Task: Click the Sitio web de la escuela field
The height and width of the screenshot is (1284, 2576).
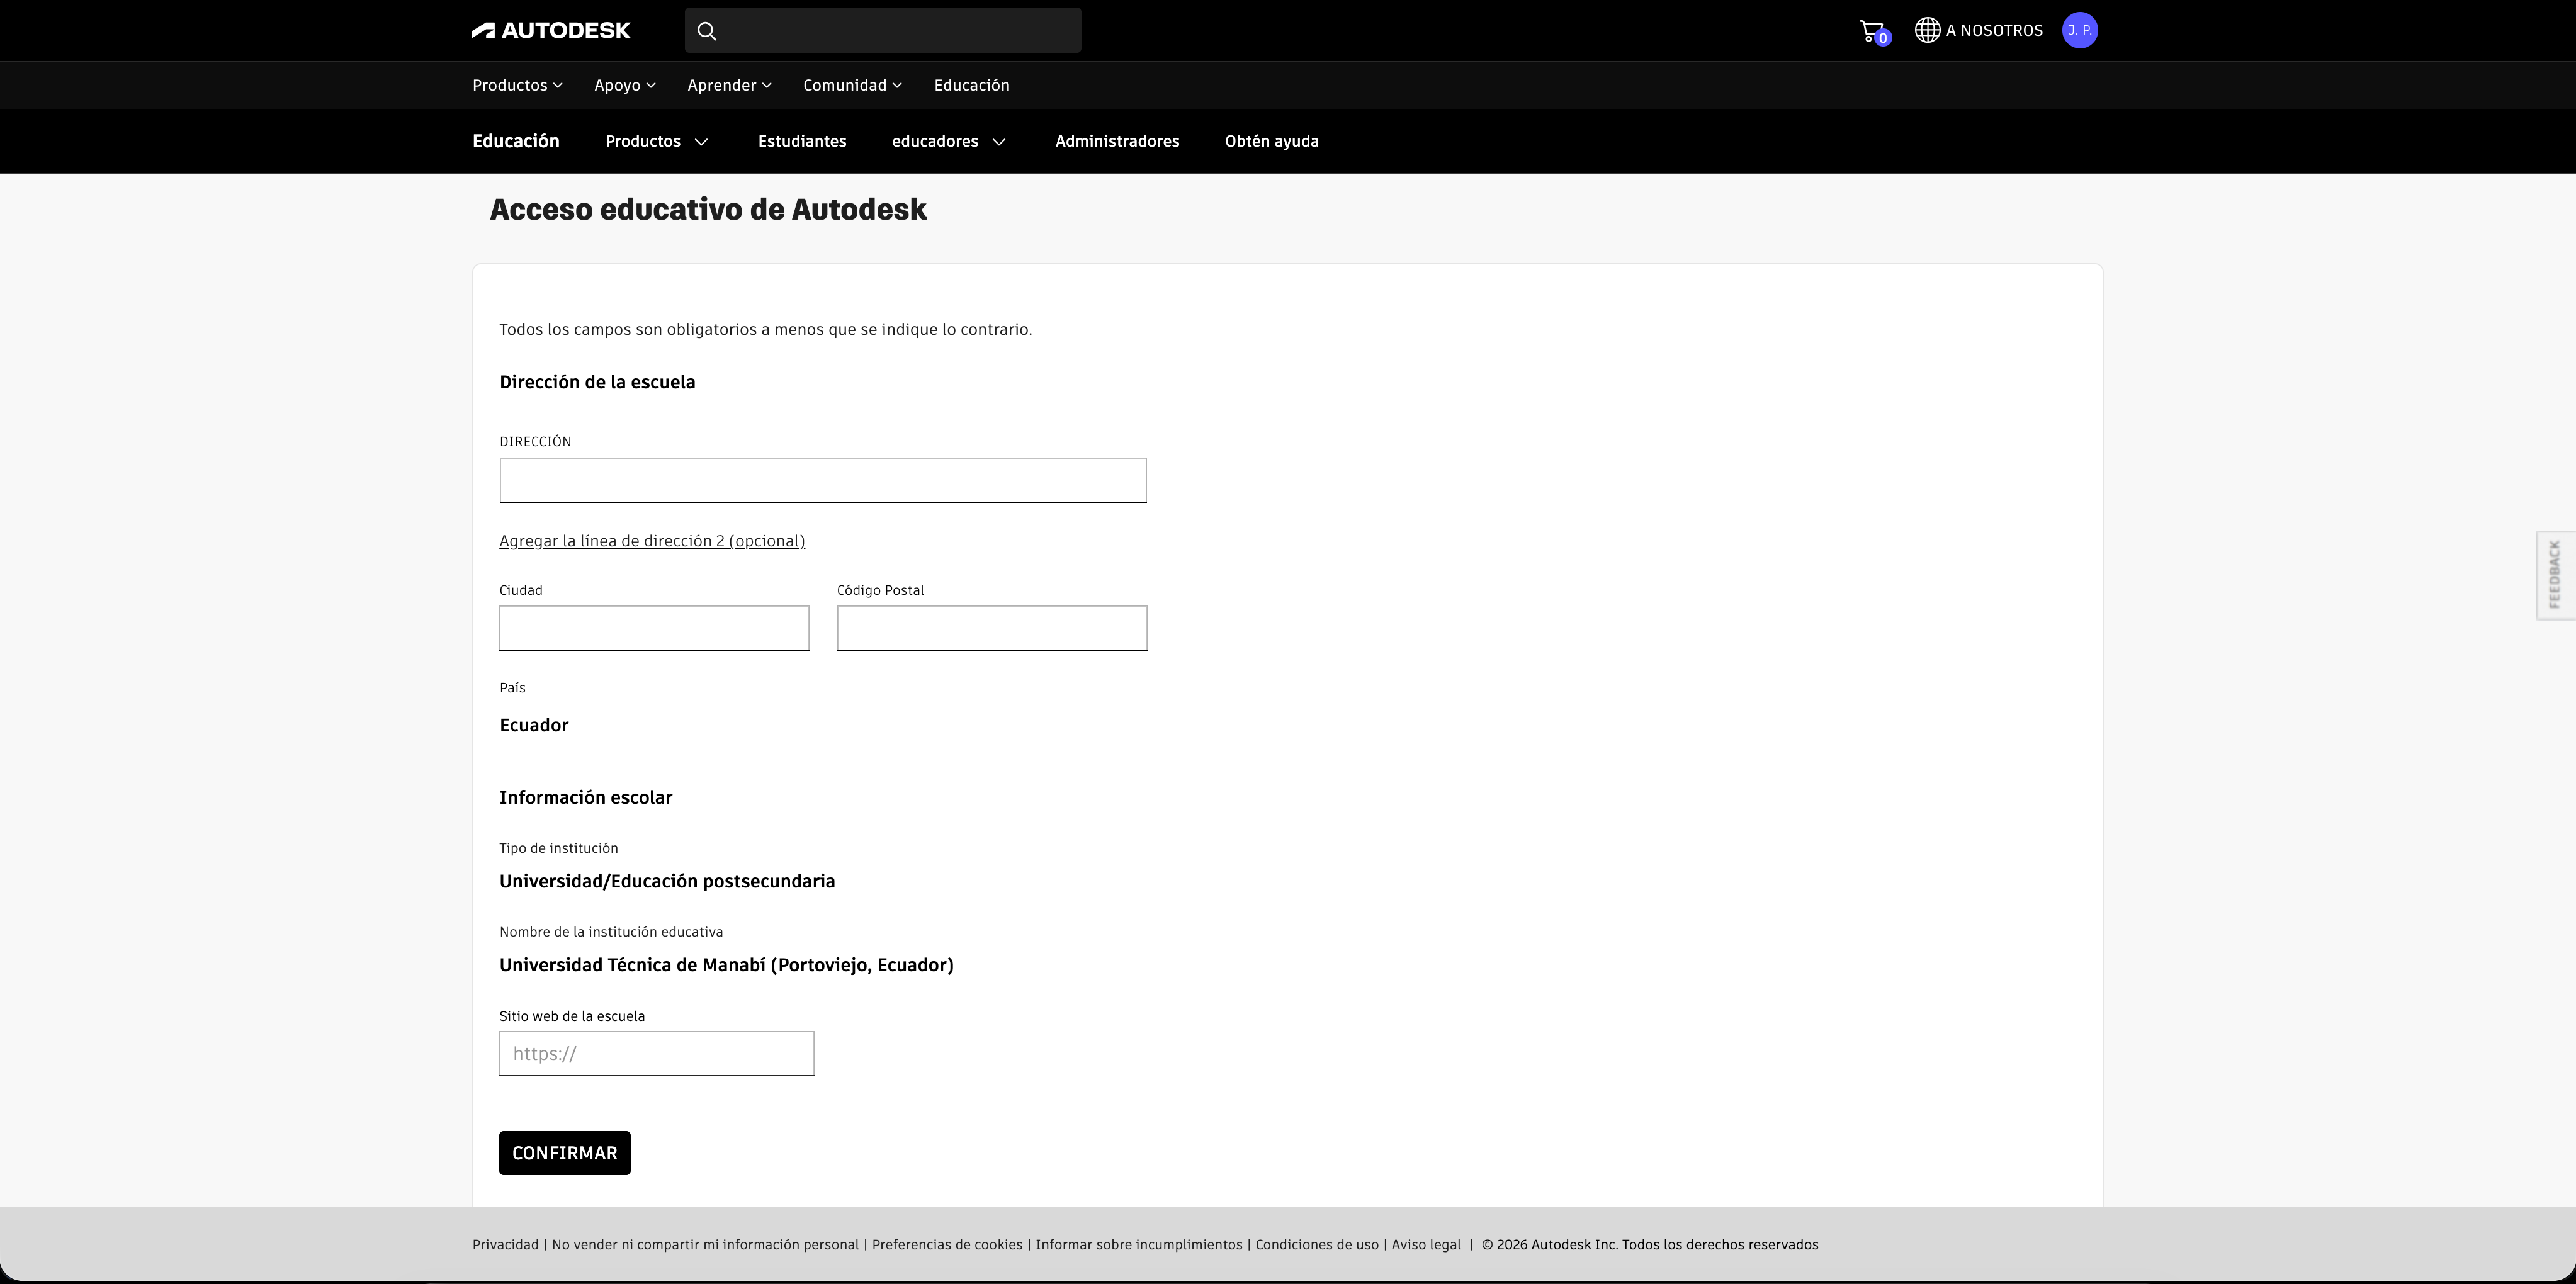Action: click(x=657, y=1054)
